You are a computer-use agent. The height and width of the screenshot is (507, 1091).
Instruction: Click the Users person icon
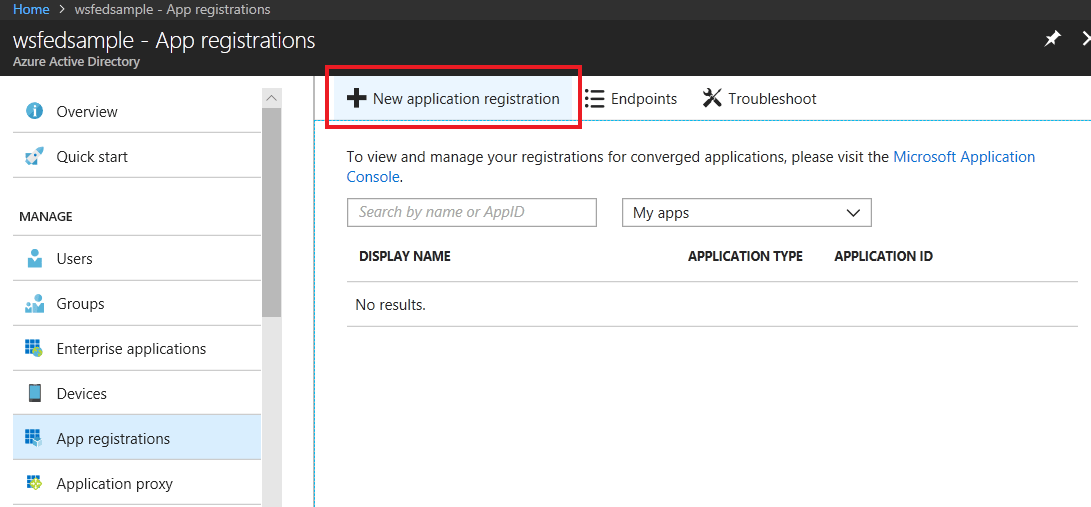(34, 259)
